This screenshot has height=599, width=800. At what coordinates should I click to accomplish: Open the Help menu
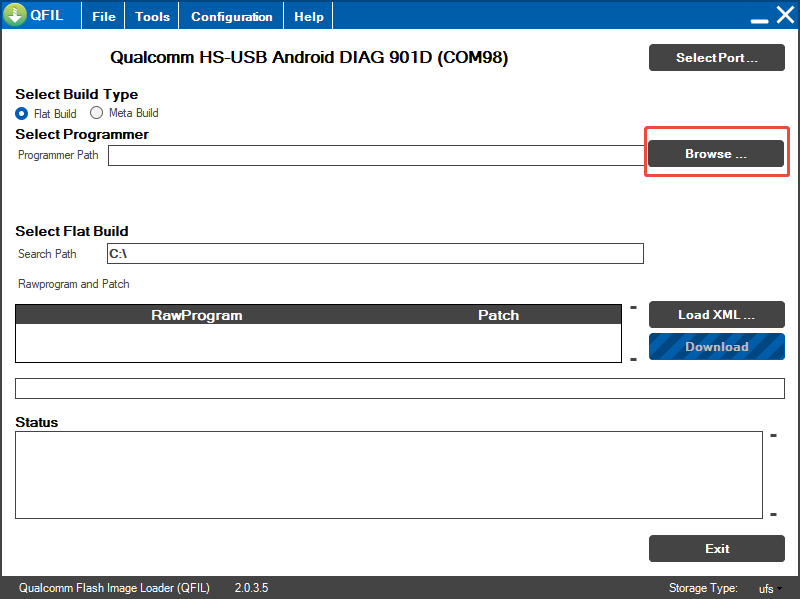click(x=309, y=16)
